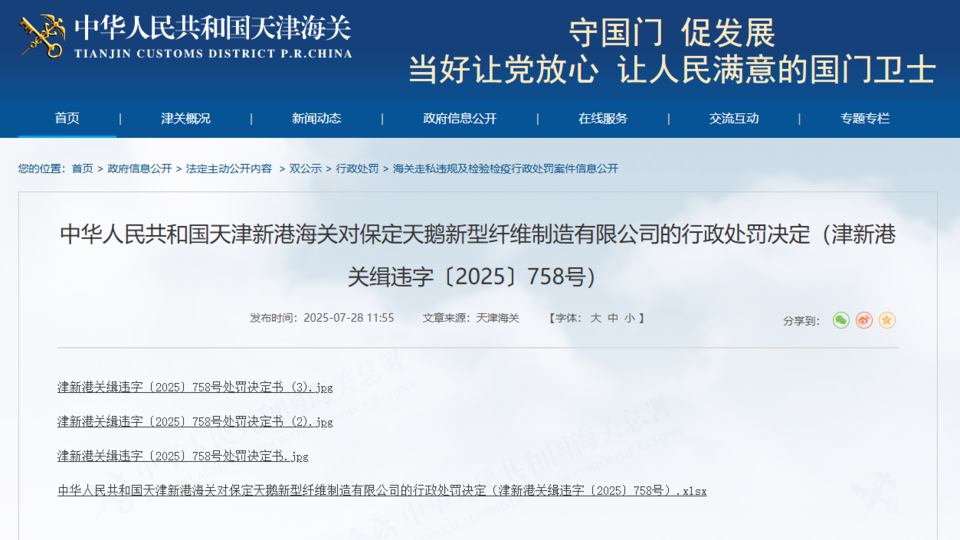Click the slogan 守国门 促发展
The width and height of the screenshot is (960, 540).
click(672, 32)
